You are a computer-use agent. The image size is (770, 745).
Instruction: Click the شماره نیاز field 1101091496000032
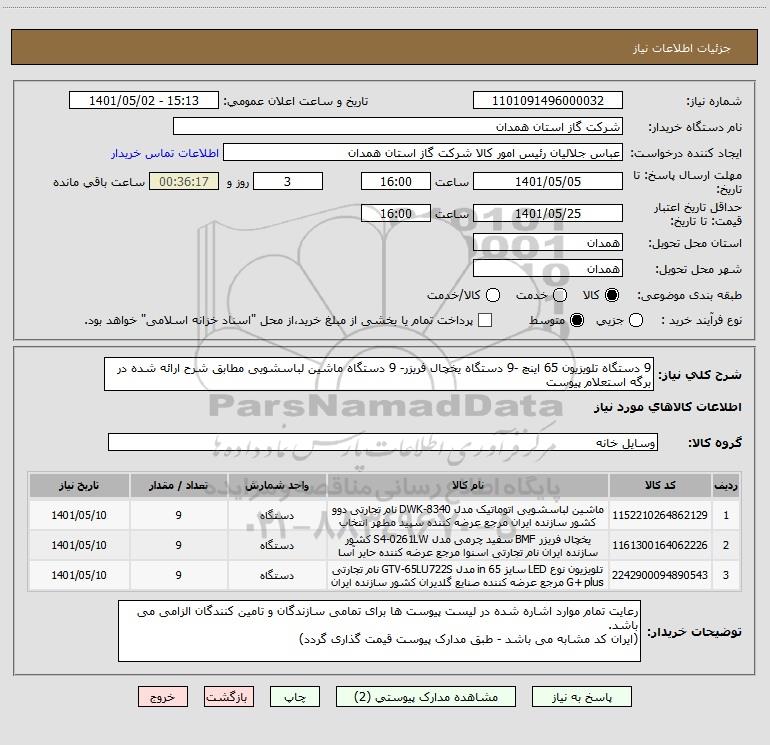(548, 101)
